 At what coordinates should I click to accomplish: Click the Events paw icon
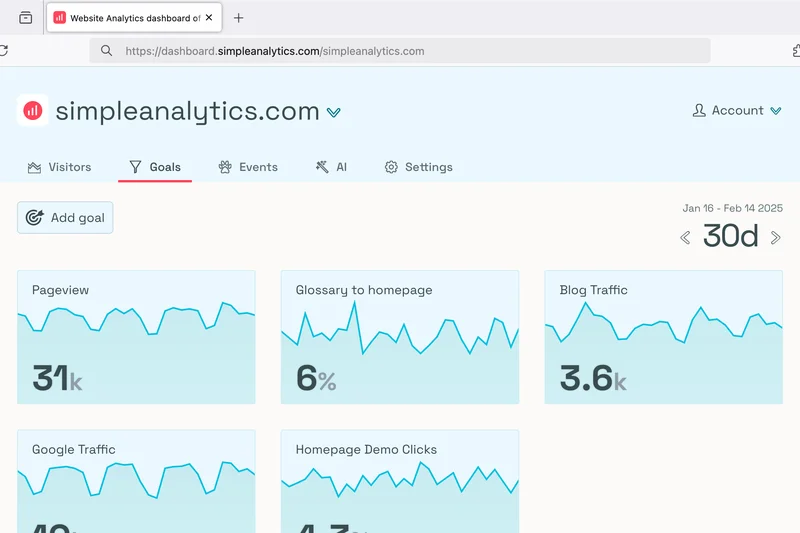[x=225, y=167]
